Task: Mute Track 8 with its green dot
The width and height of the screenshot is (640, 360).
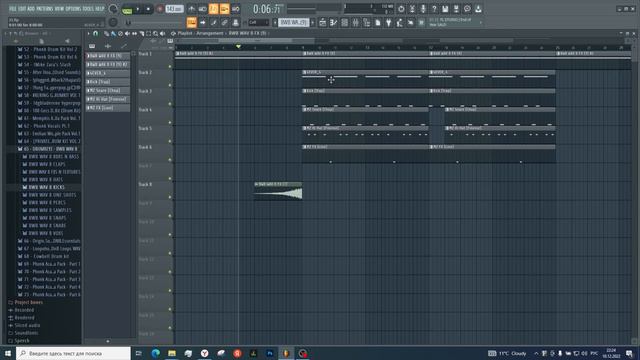Action: 170,197
